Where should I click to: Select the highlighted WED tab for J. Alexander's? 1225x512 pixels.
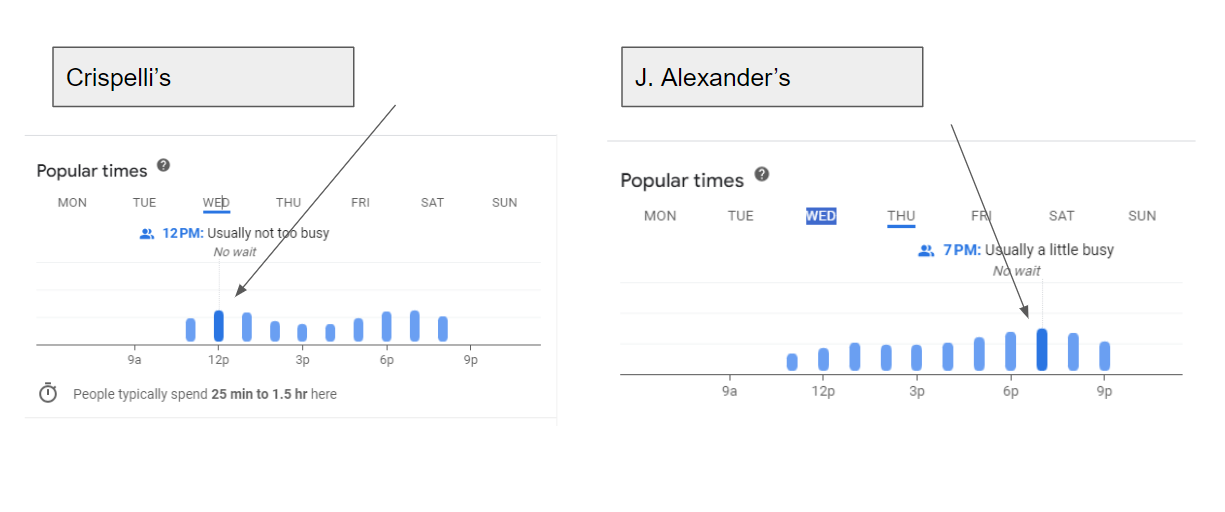tap(821, 216)
